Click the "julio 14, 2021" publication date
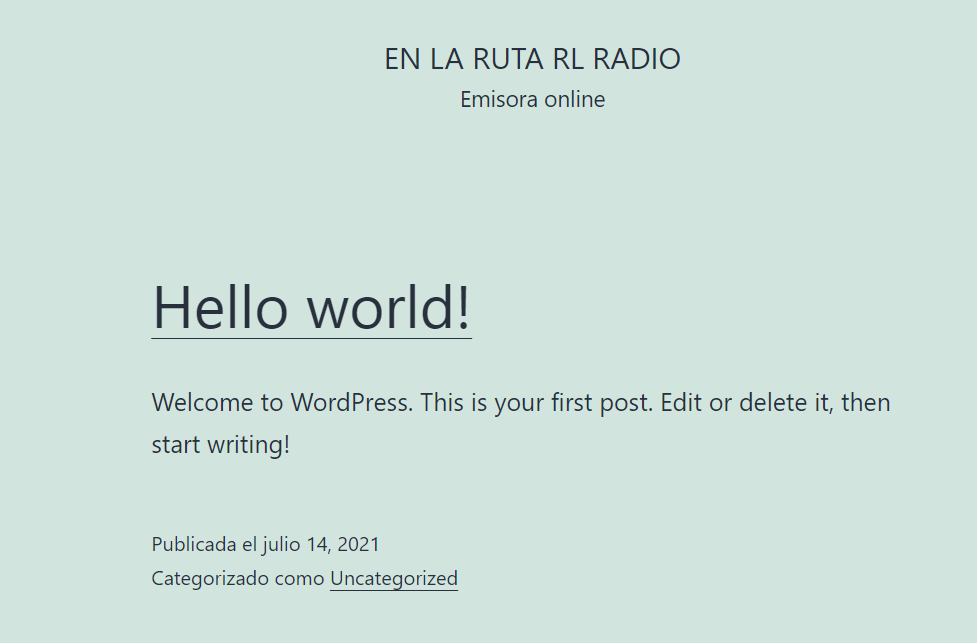977x643 pixels. 321,545
